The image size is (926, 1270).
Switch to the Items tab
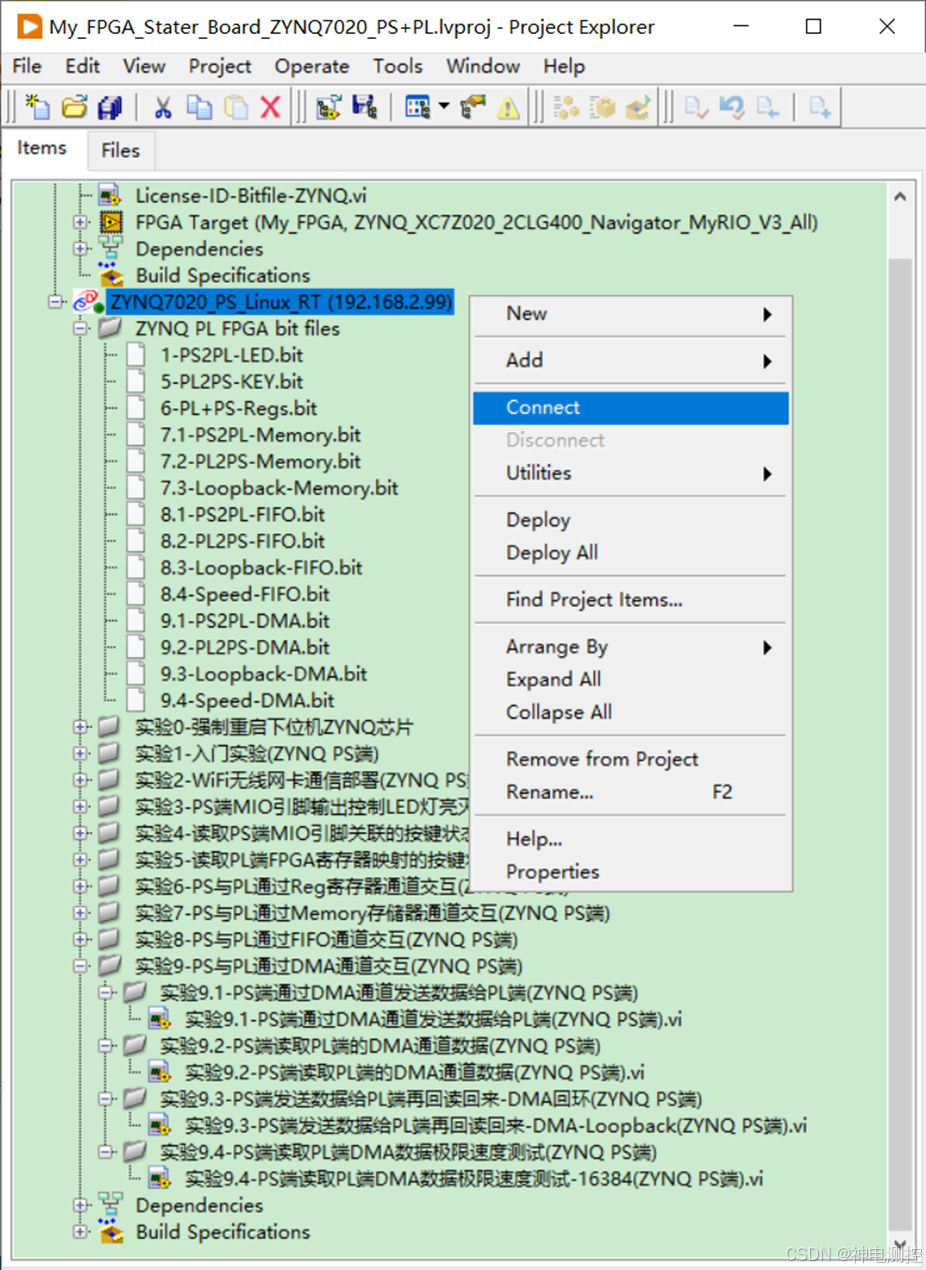pyautogui.click(x=42, y=148)
